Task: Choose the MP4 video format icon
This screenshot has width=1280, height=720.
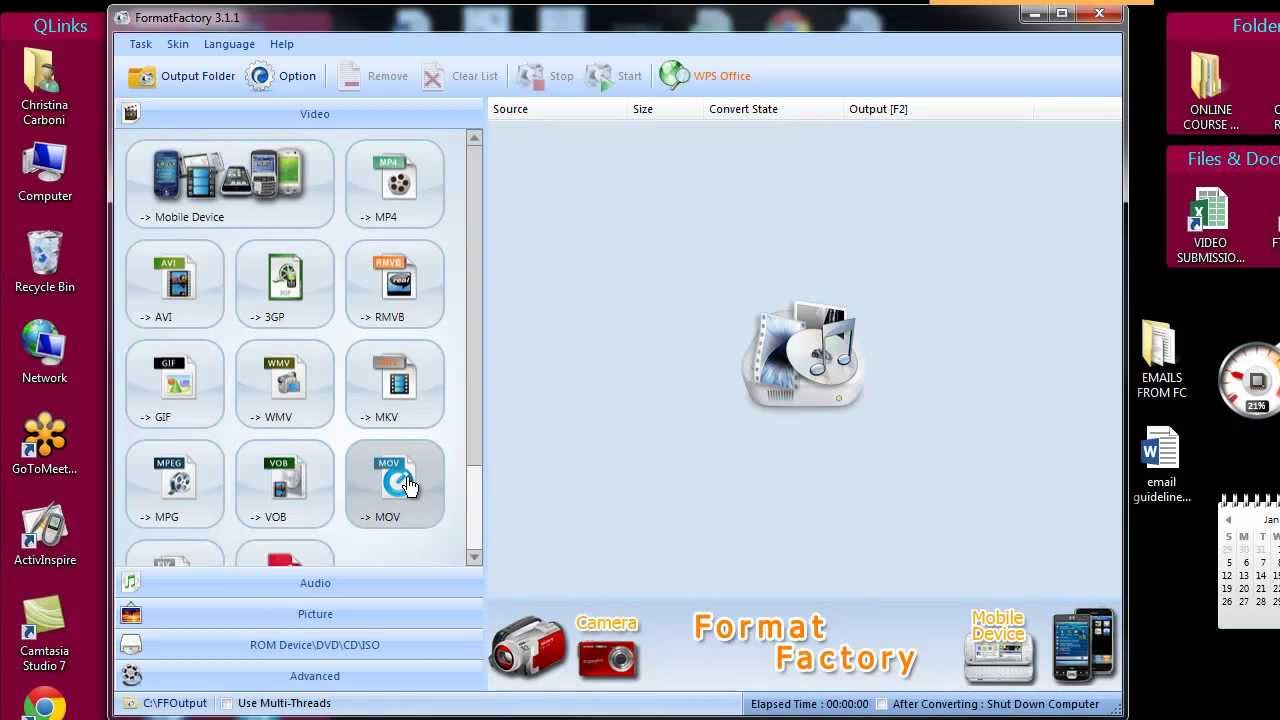Action: (395, 184)
